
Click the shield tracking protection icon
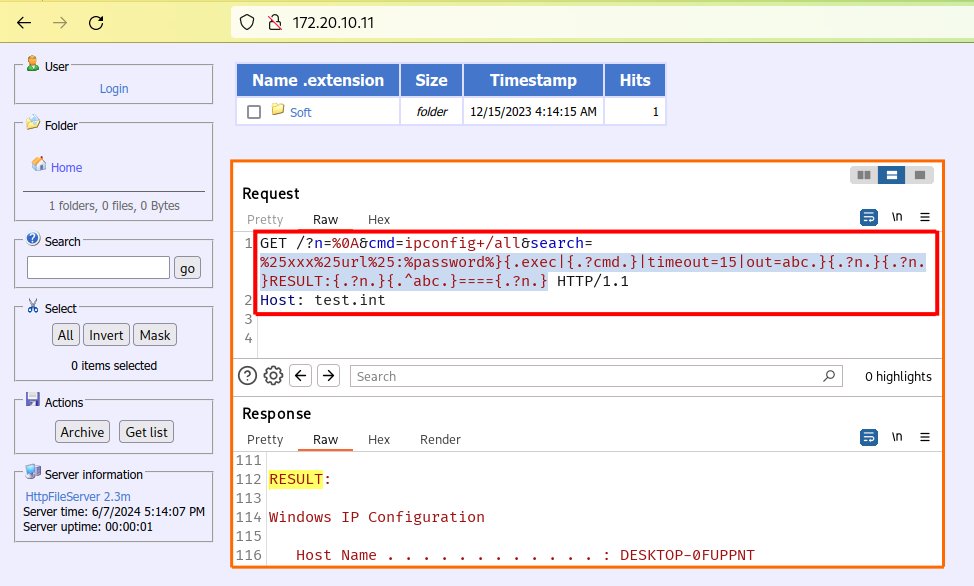point(247,22)
